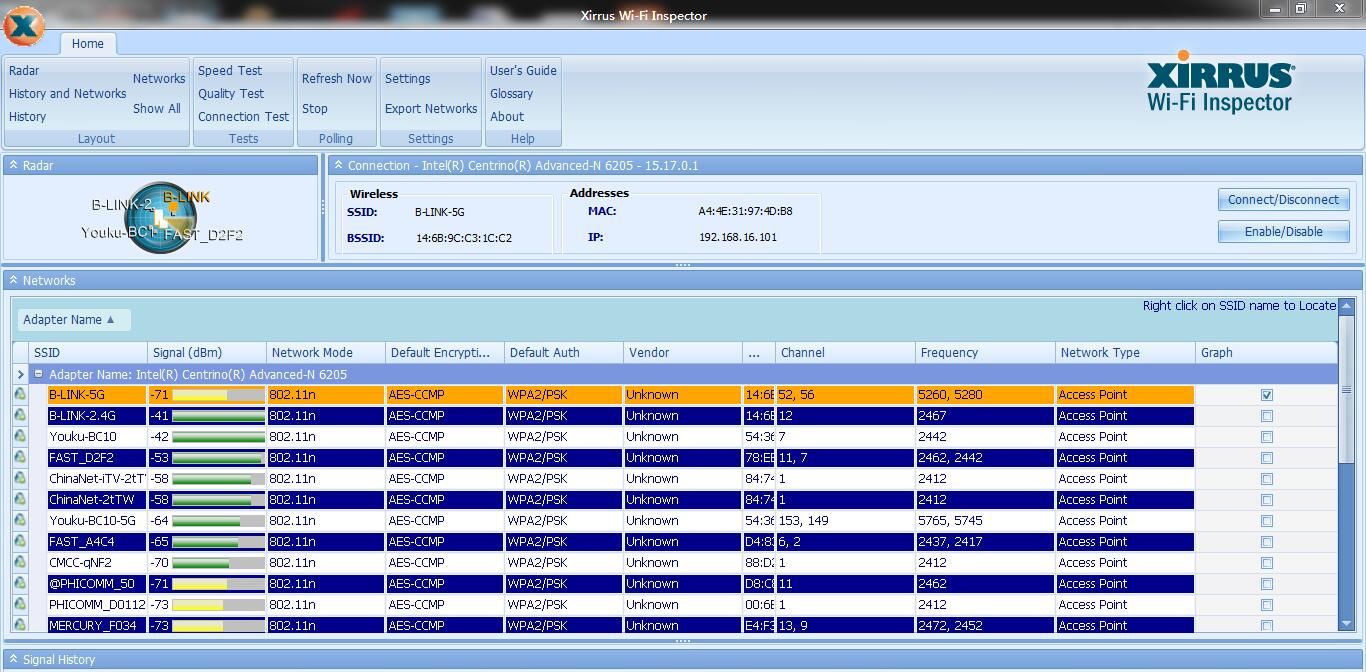1366x672 pixels.
Task: Expand the Signal History panel
Action: [x=14, y=659]
